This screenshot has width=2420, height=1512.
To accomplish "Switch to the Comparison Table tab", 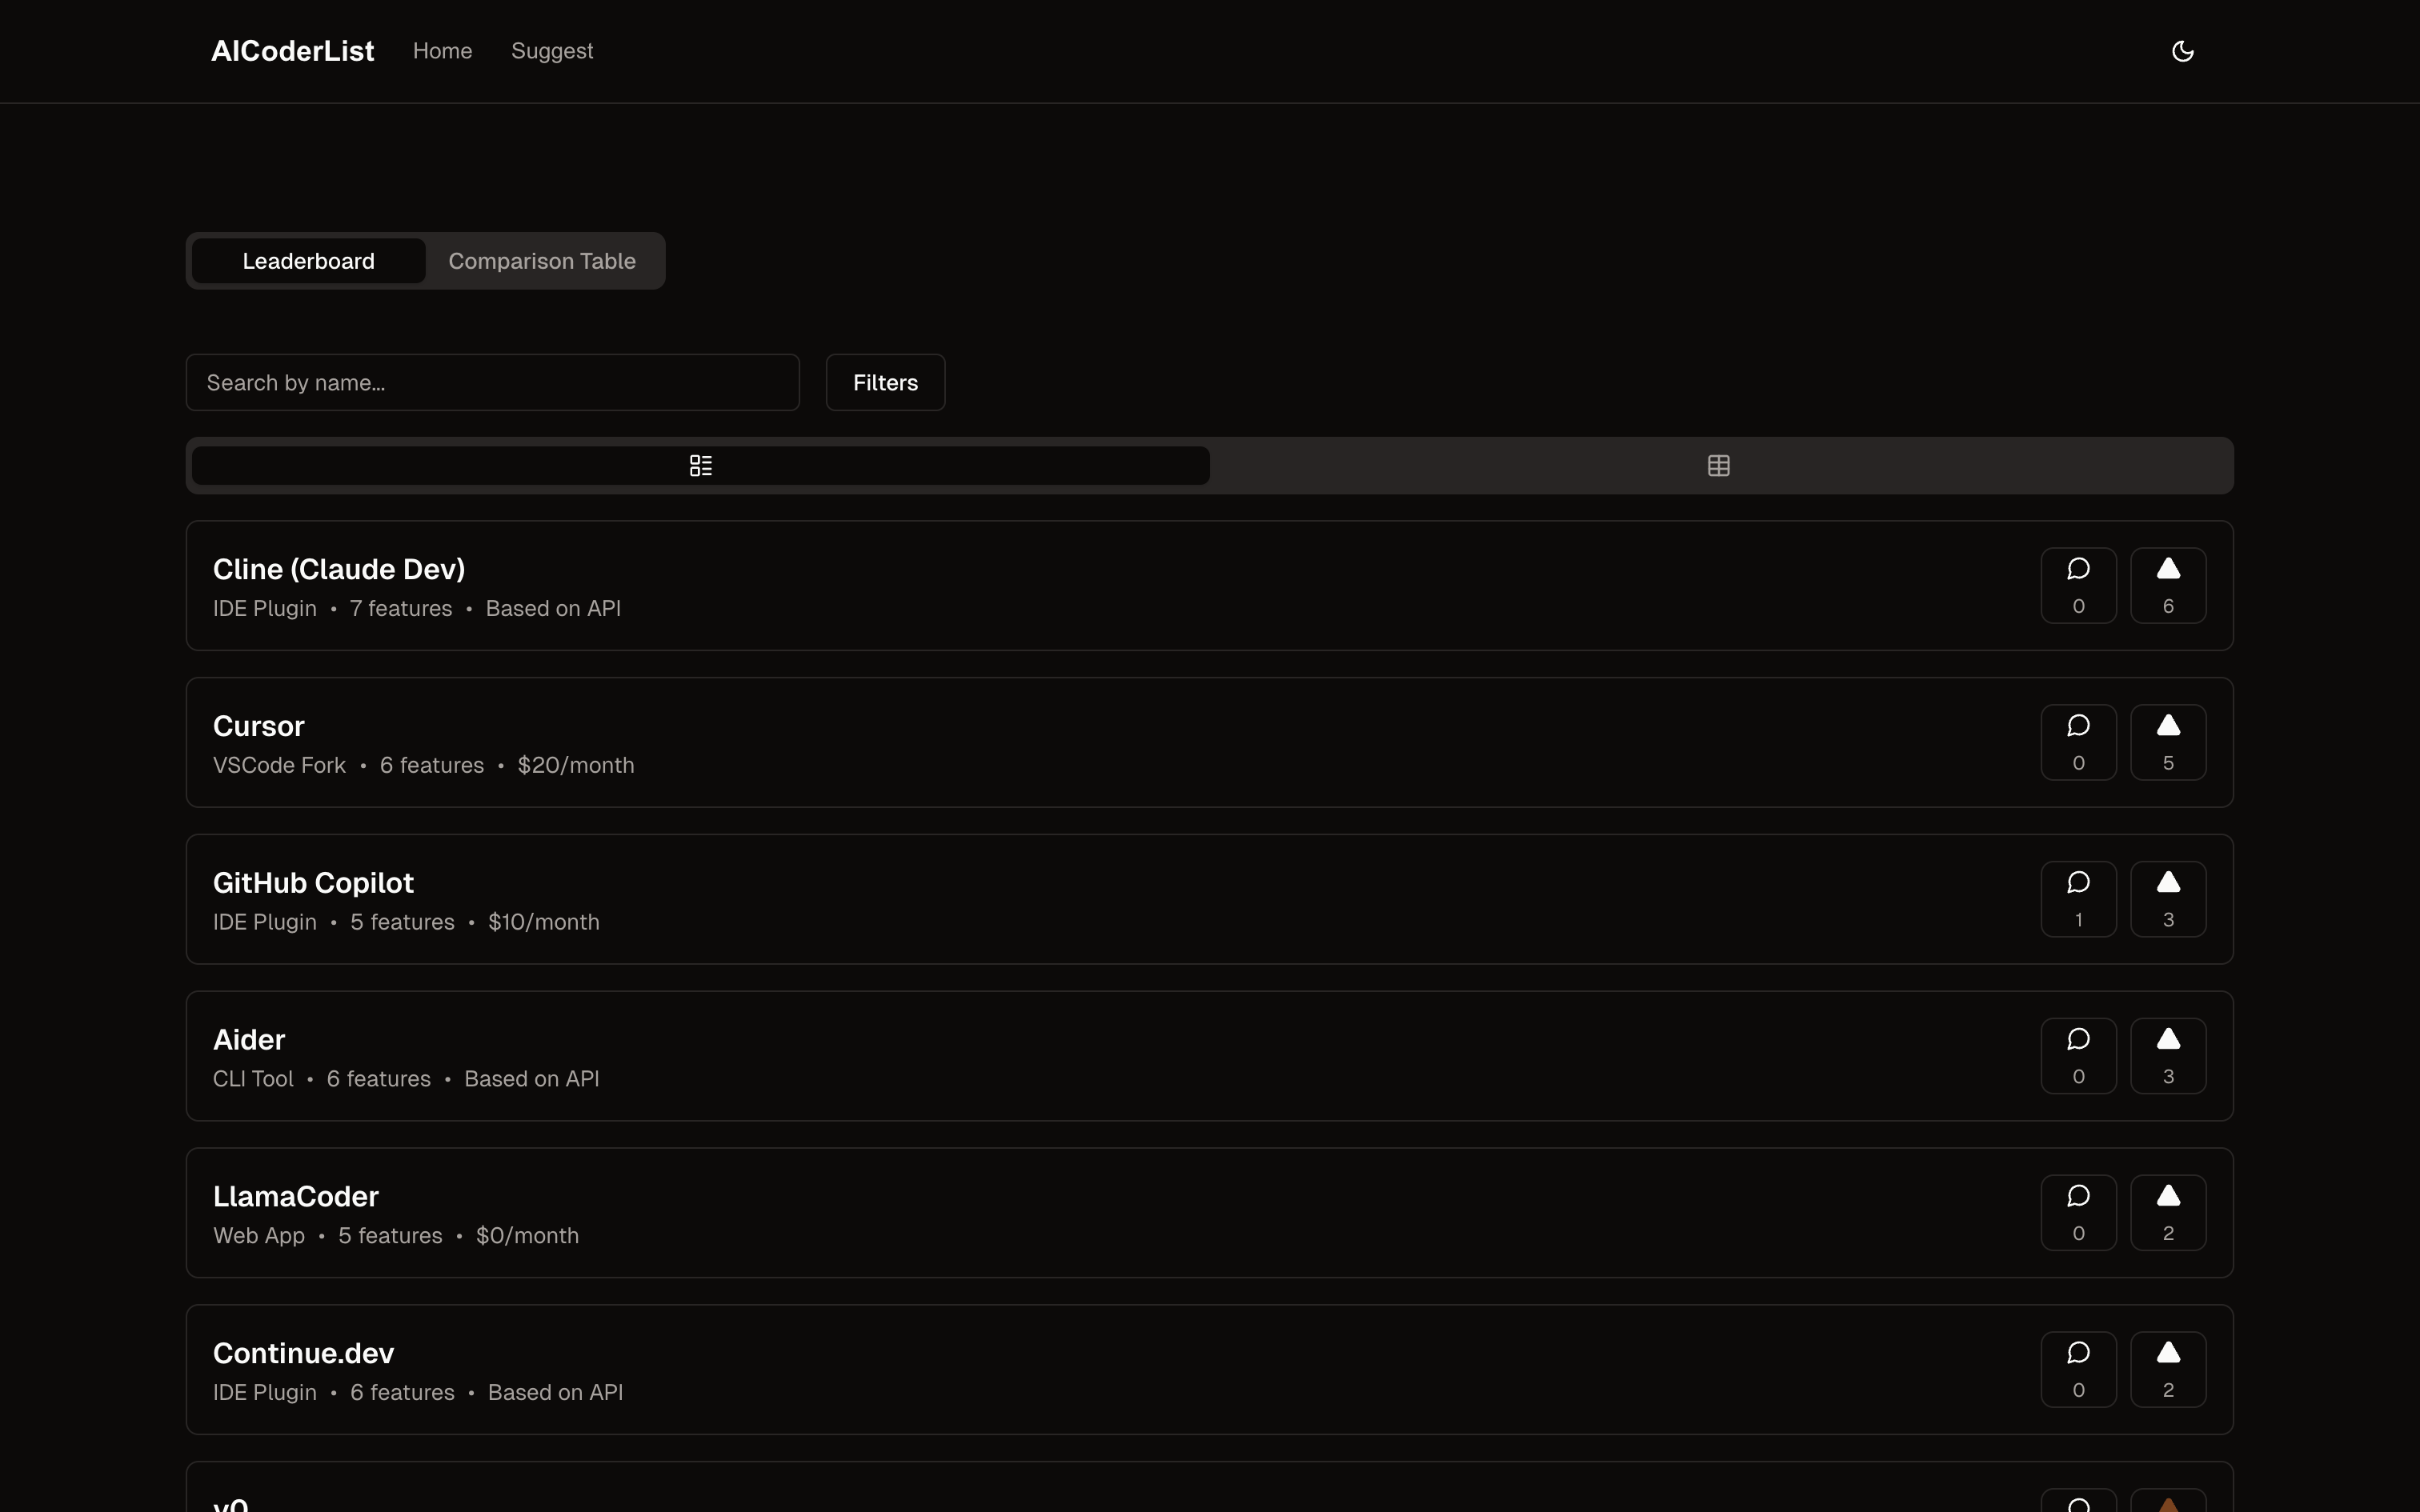I will coord(541,261).
